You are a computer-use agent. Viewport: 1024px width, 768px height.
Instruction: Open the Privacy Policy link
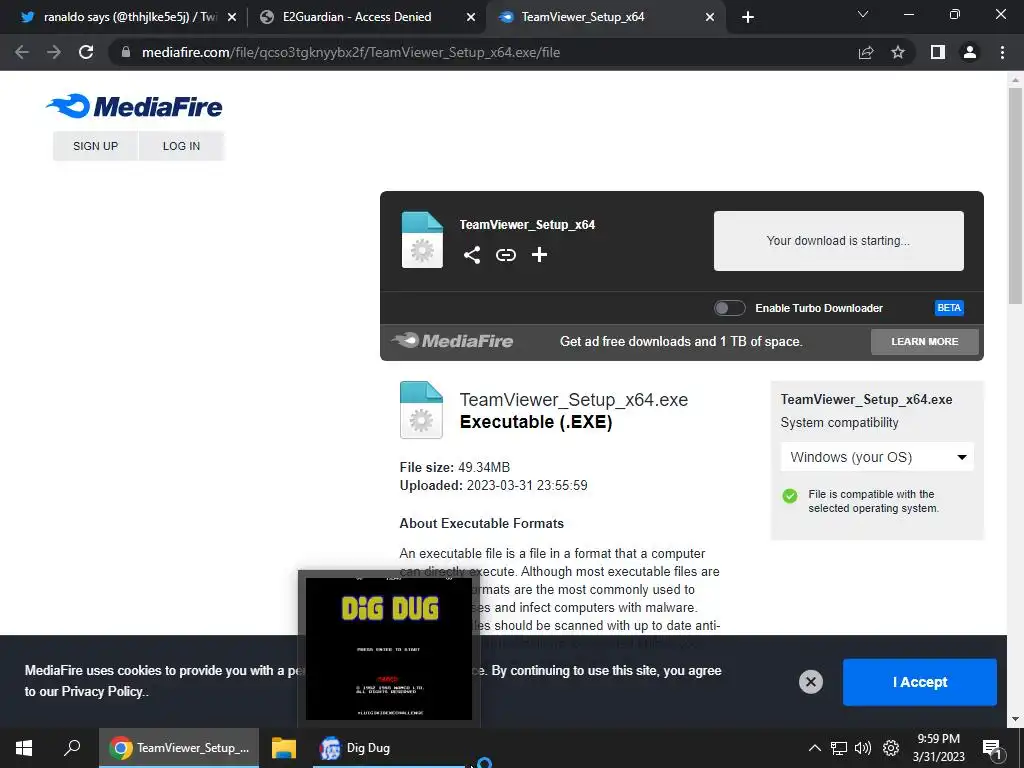(102, 692)
